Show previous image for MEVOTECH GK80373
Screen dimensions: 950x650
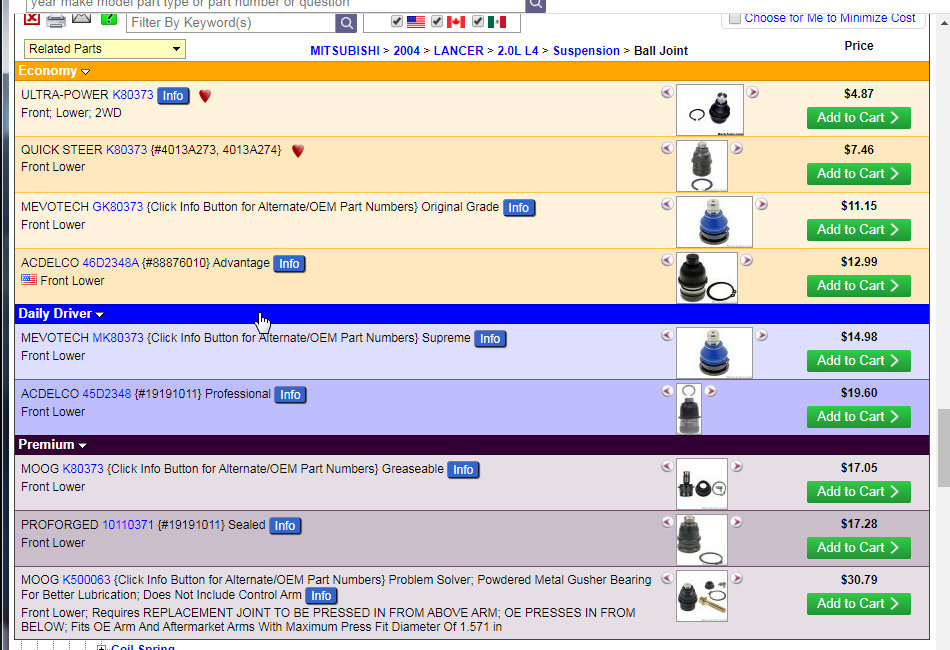(667, 204)
